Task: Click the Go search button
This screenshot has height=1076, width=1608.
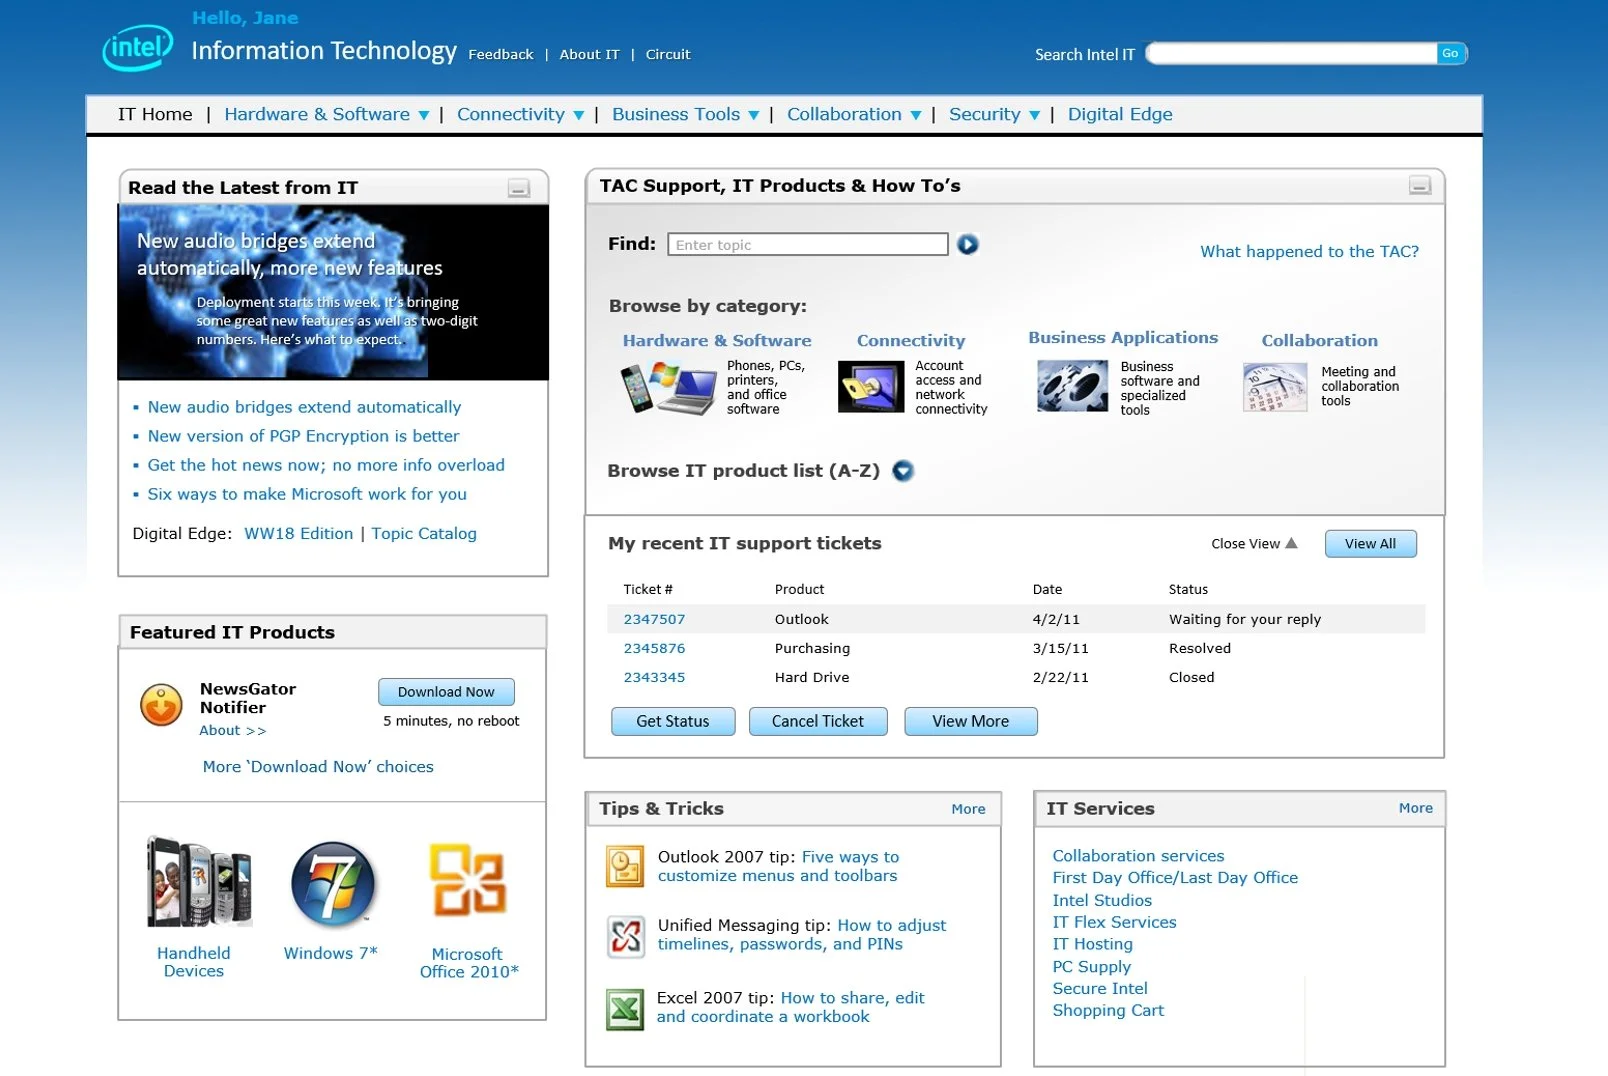Action: [1450, 53]
